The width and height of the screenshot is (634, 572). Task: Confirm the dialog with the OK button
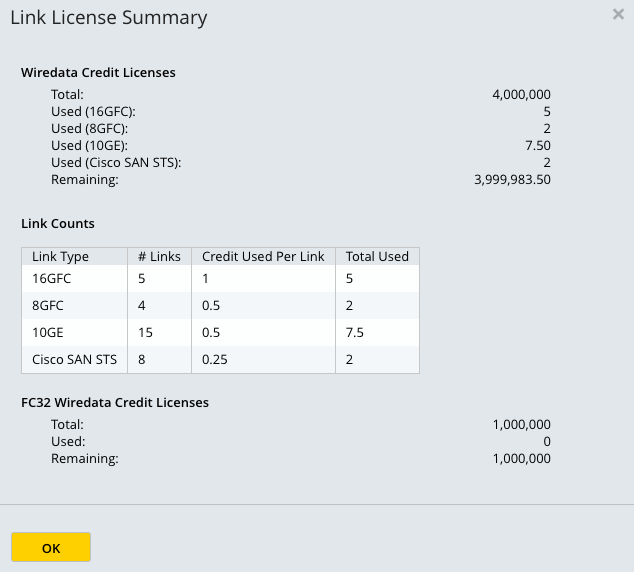(51, 547)
